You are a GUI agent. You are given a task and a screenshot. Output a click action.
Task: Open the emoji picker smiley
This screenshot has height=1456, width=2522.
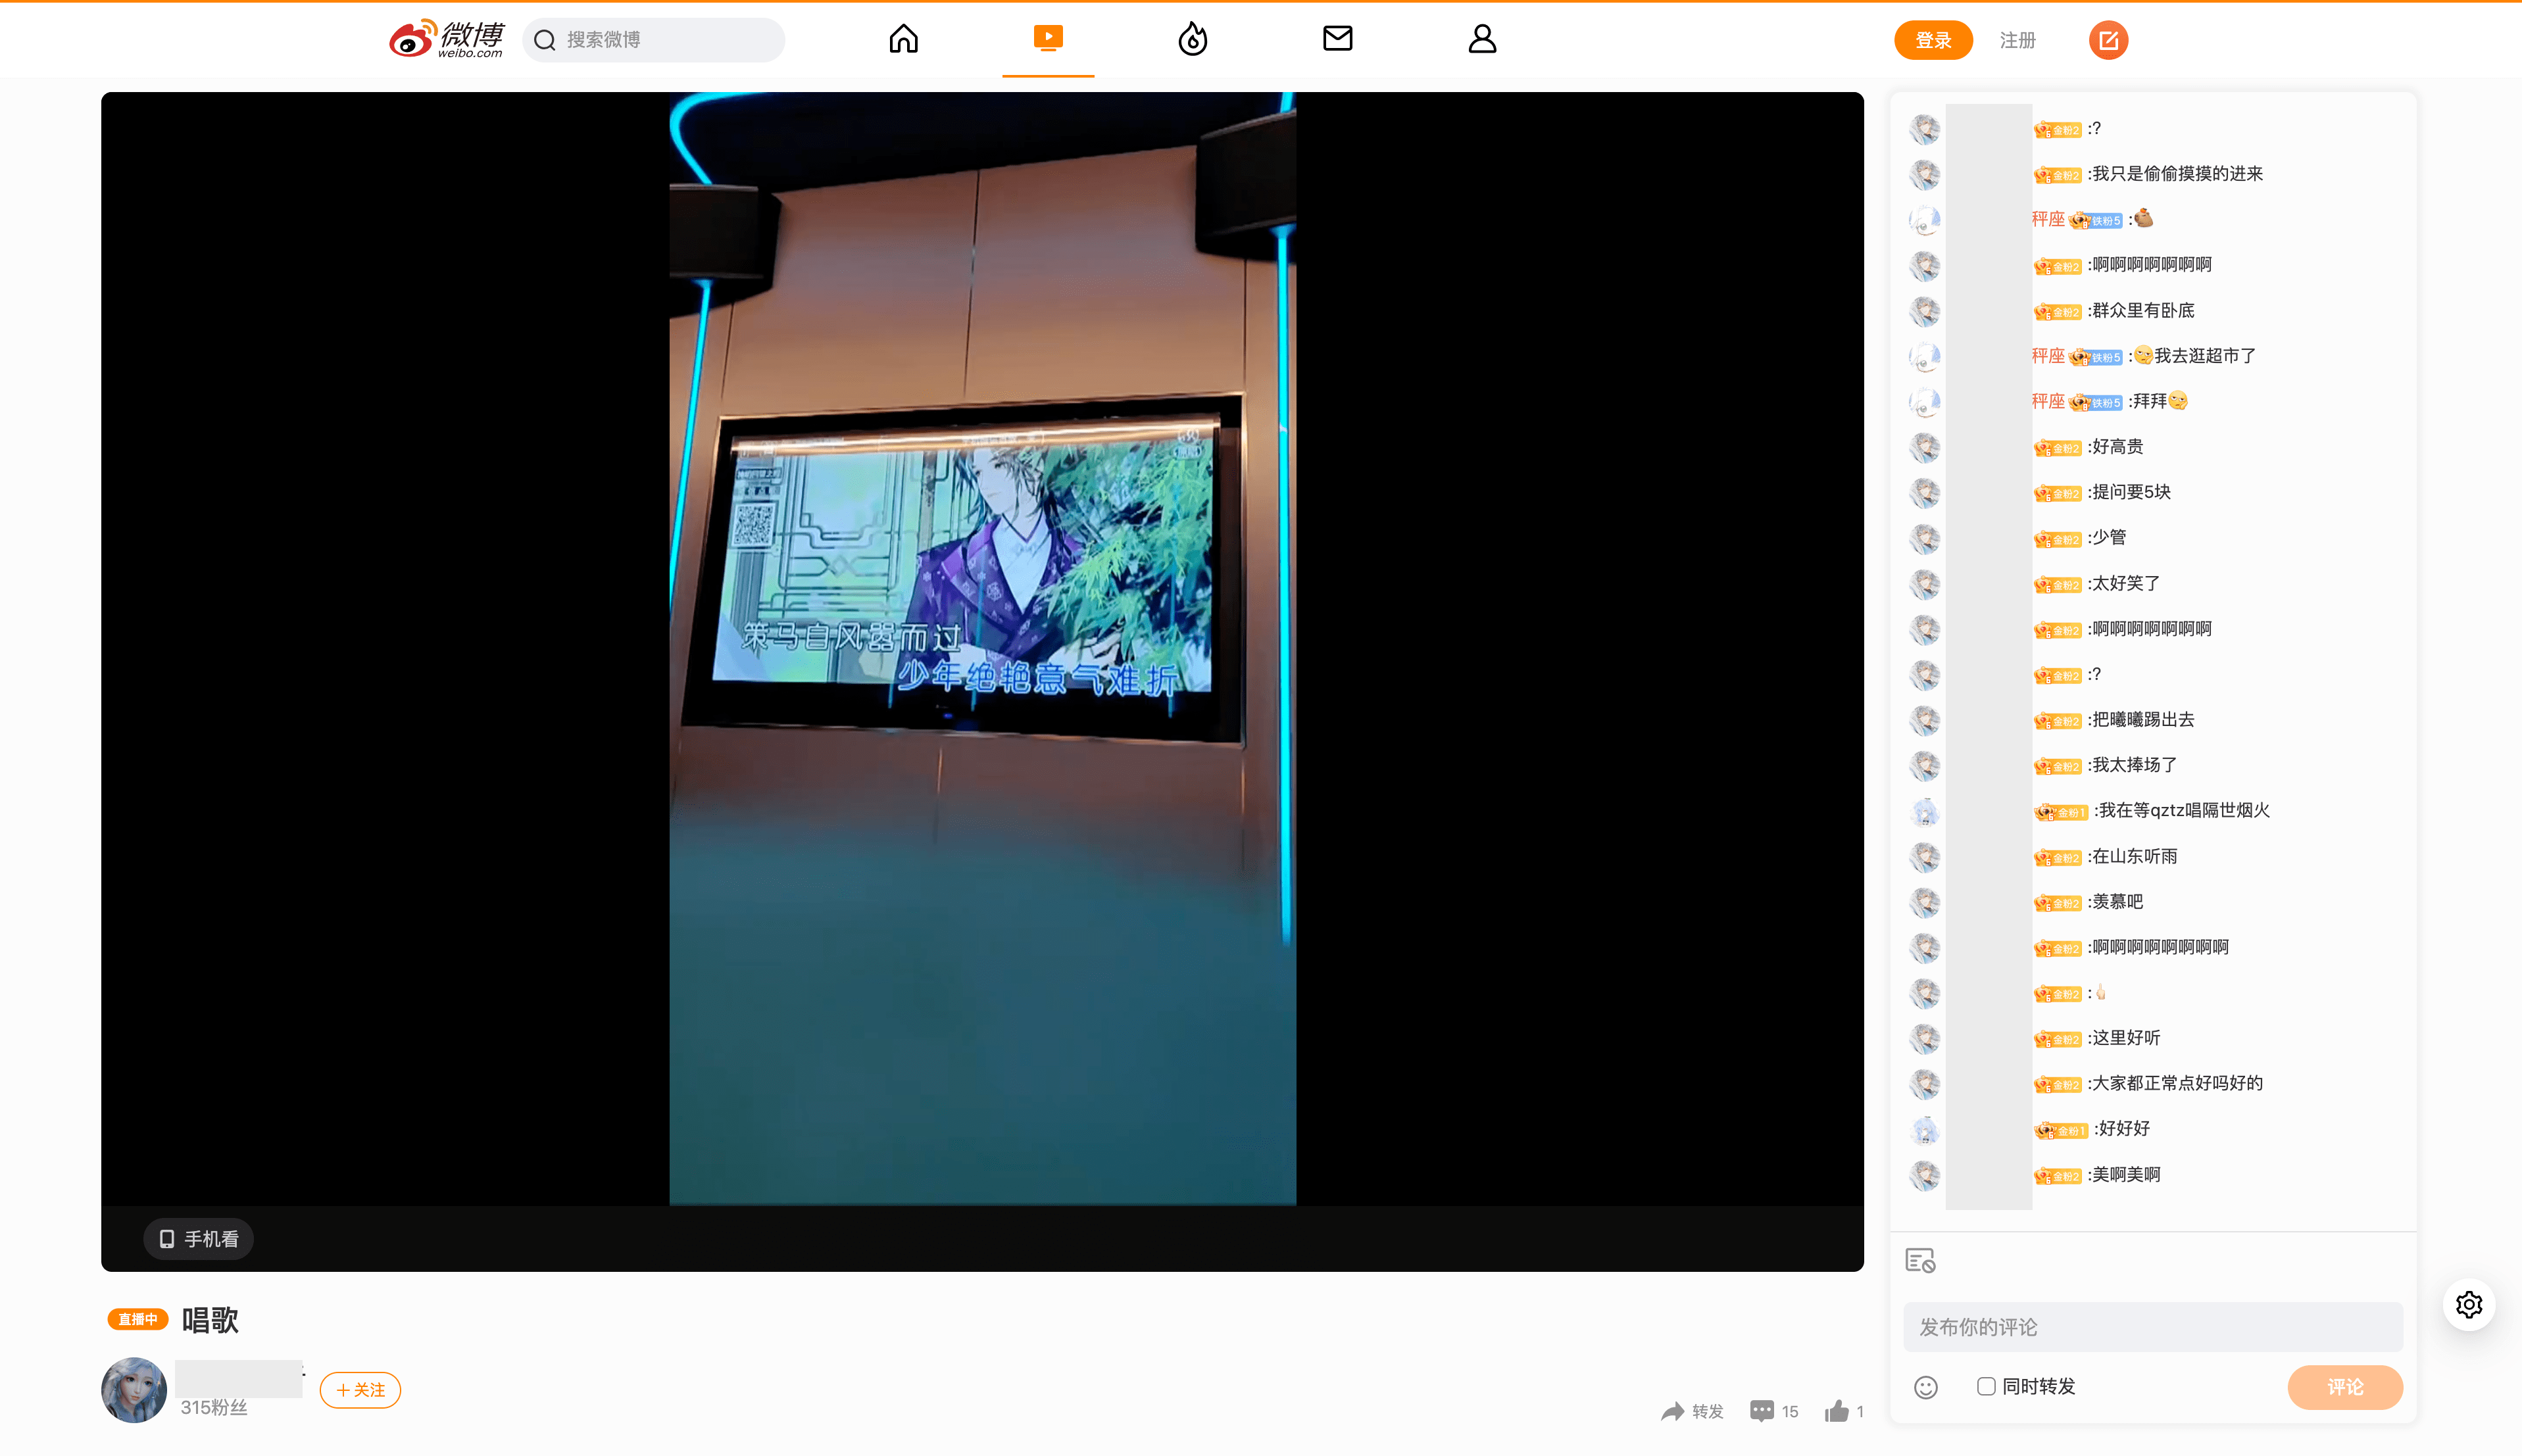coord(1925,1387)
